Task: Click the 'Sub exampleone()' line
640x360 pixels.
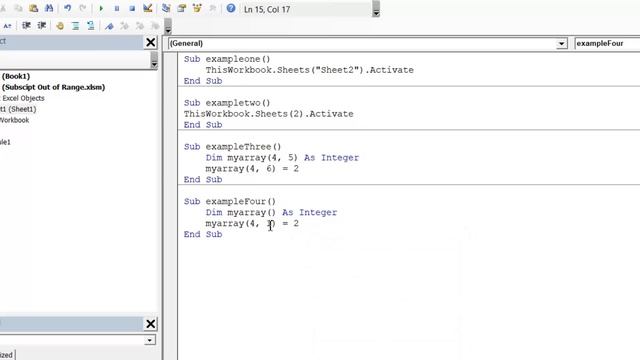Action: [x=227, y=59]
